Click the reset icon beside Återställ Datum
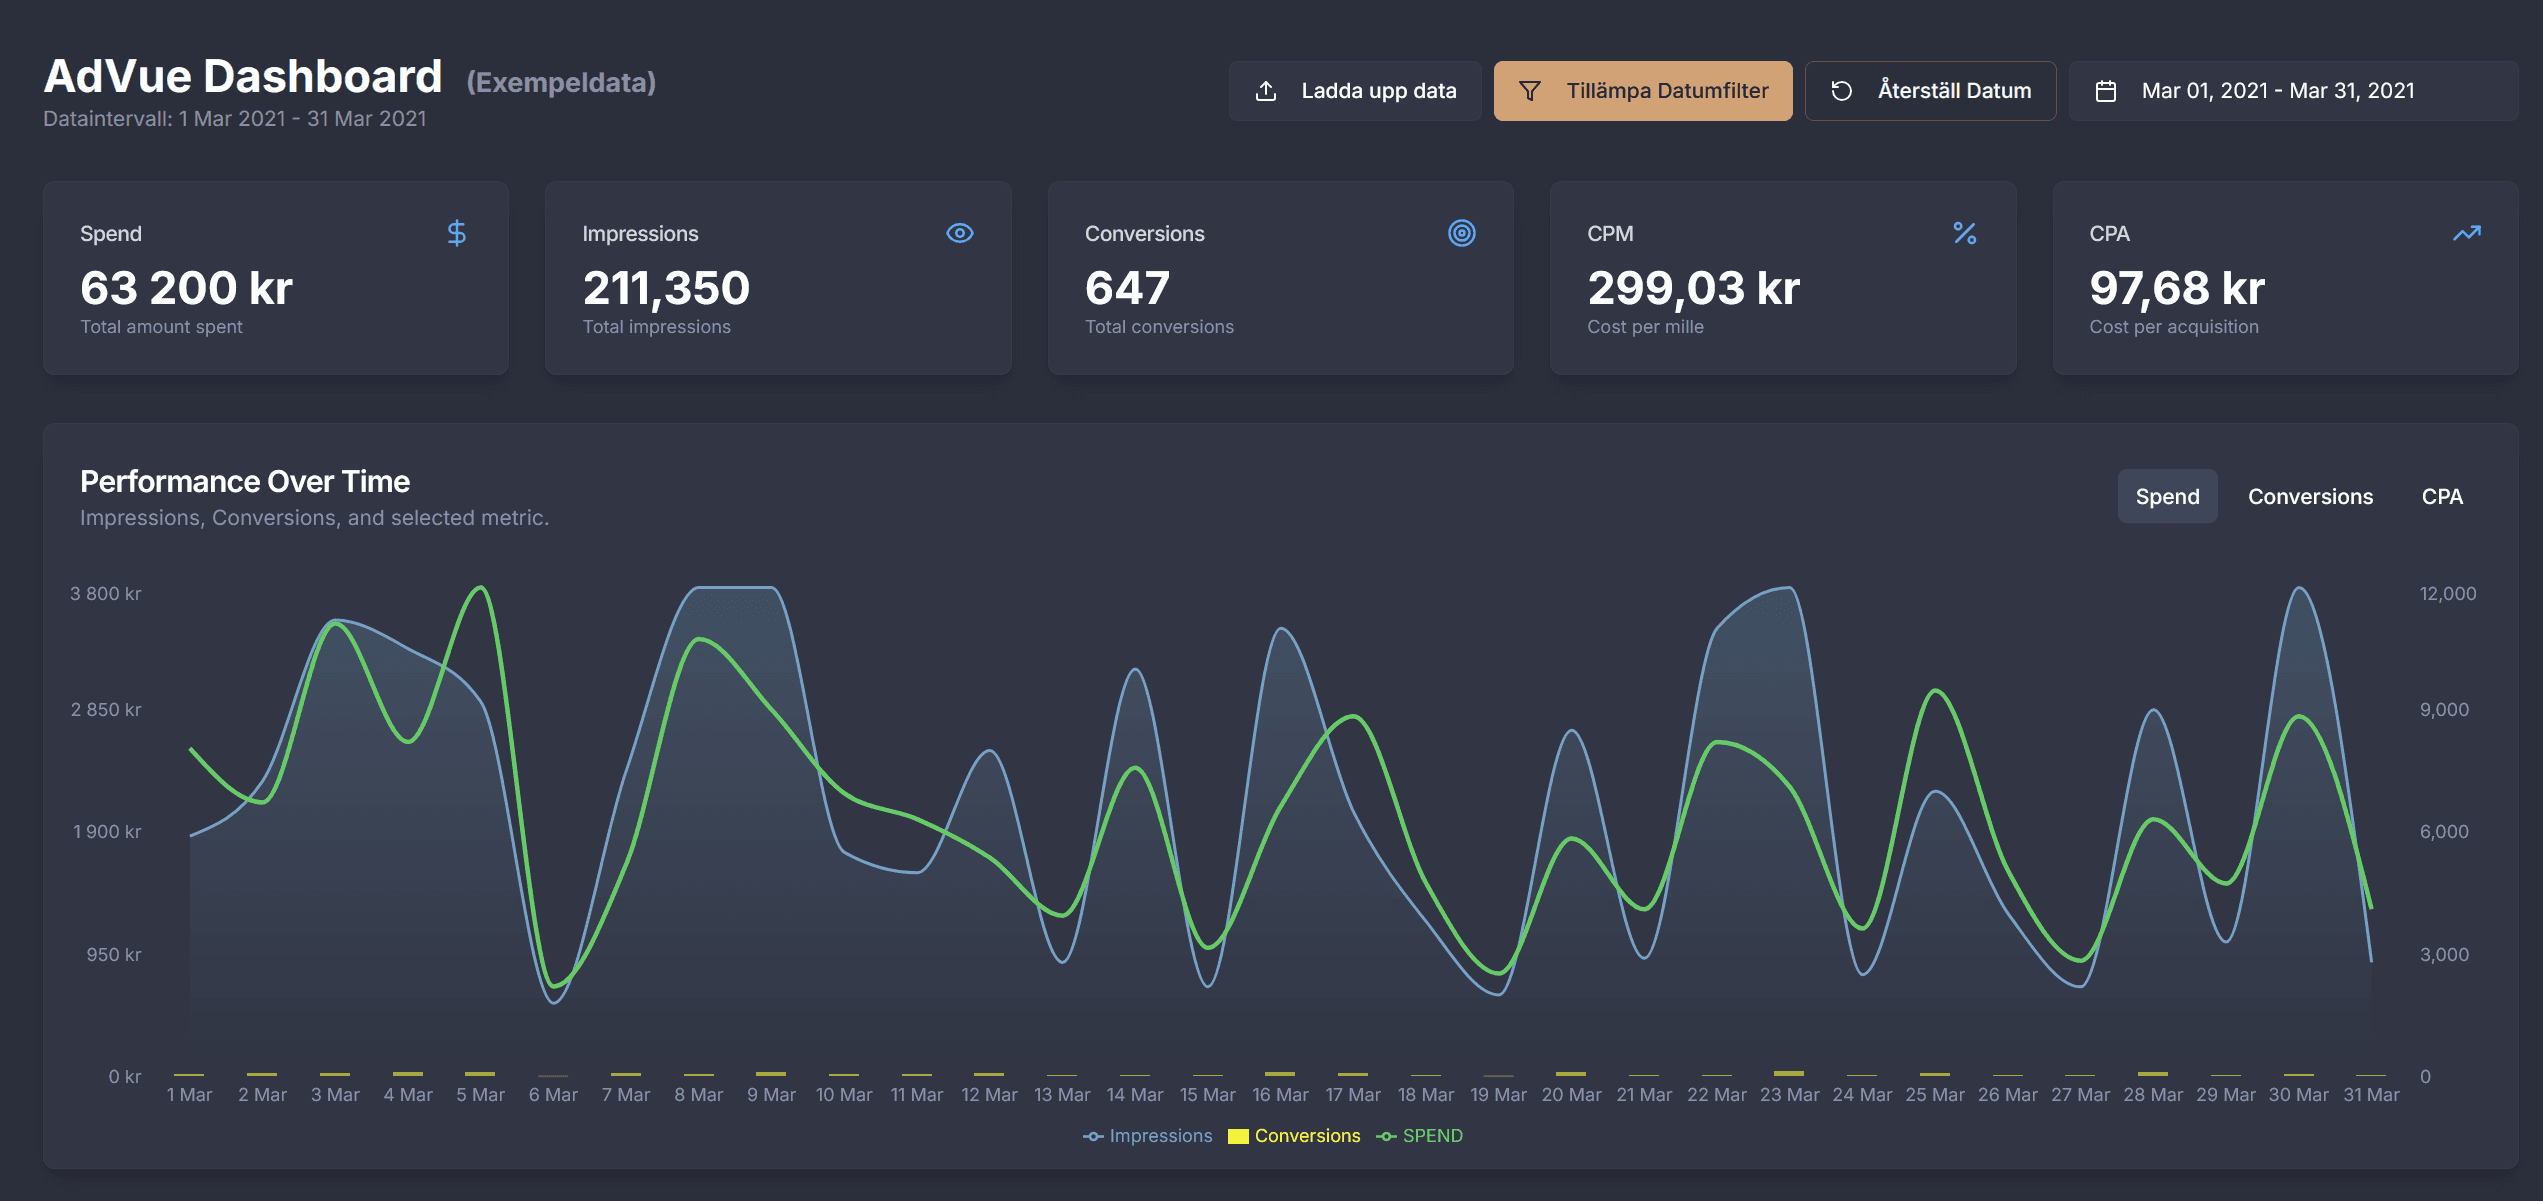This screenshot has height=1201, width=2543. pos(1841,90)
